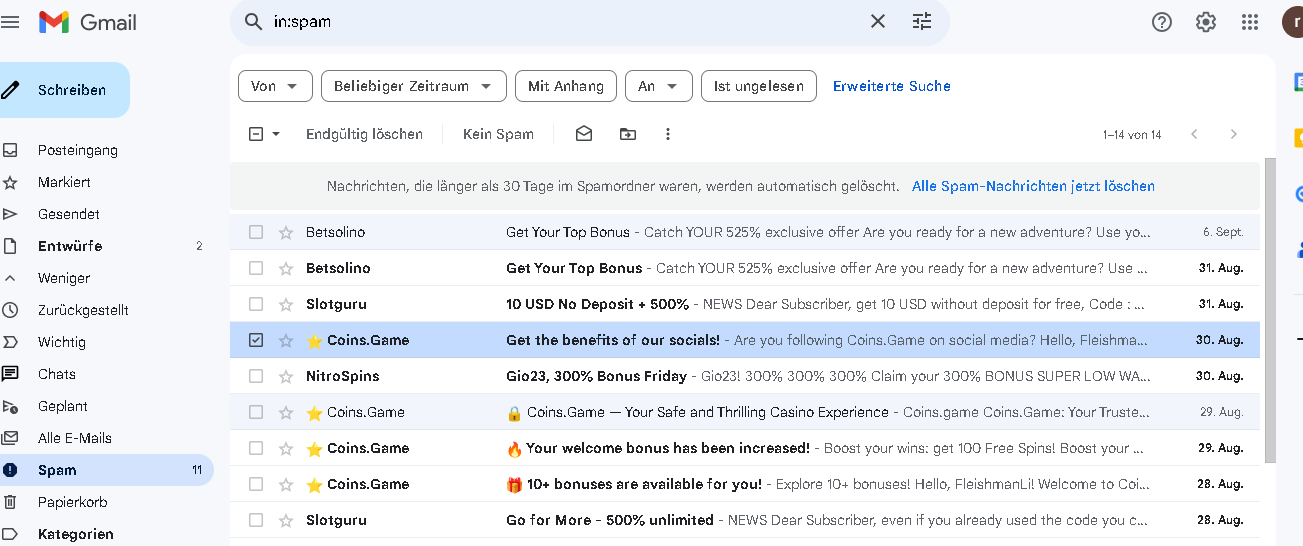Tick the checkbox for Slotguru 10 USD email

pos(256,304)
